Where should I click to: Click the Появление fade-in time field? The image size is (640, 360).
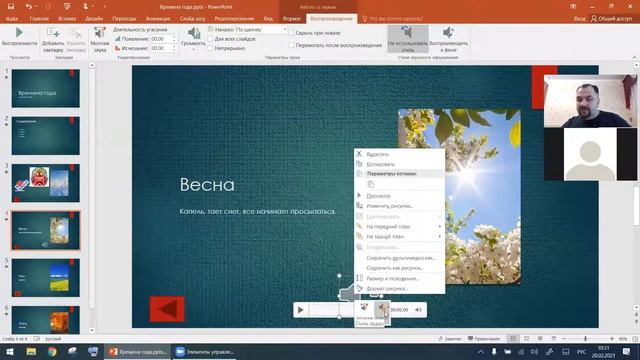pyautogui.click(x=161, y=39)
